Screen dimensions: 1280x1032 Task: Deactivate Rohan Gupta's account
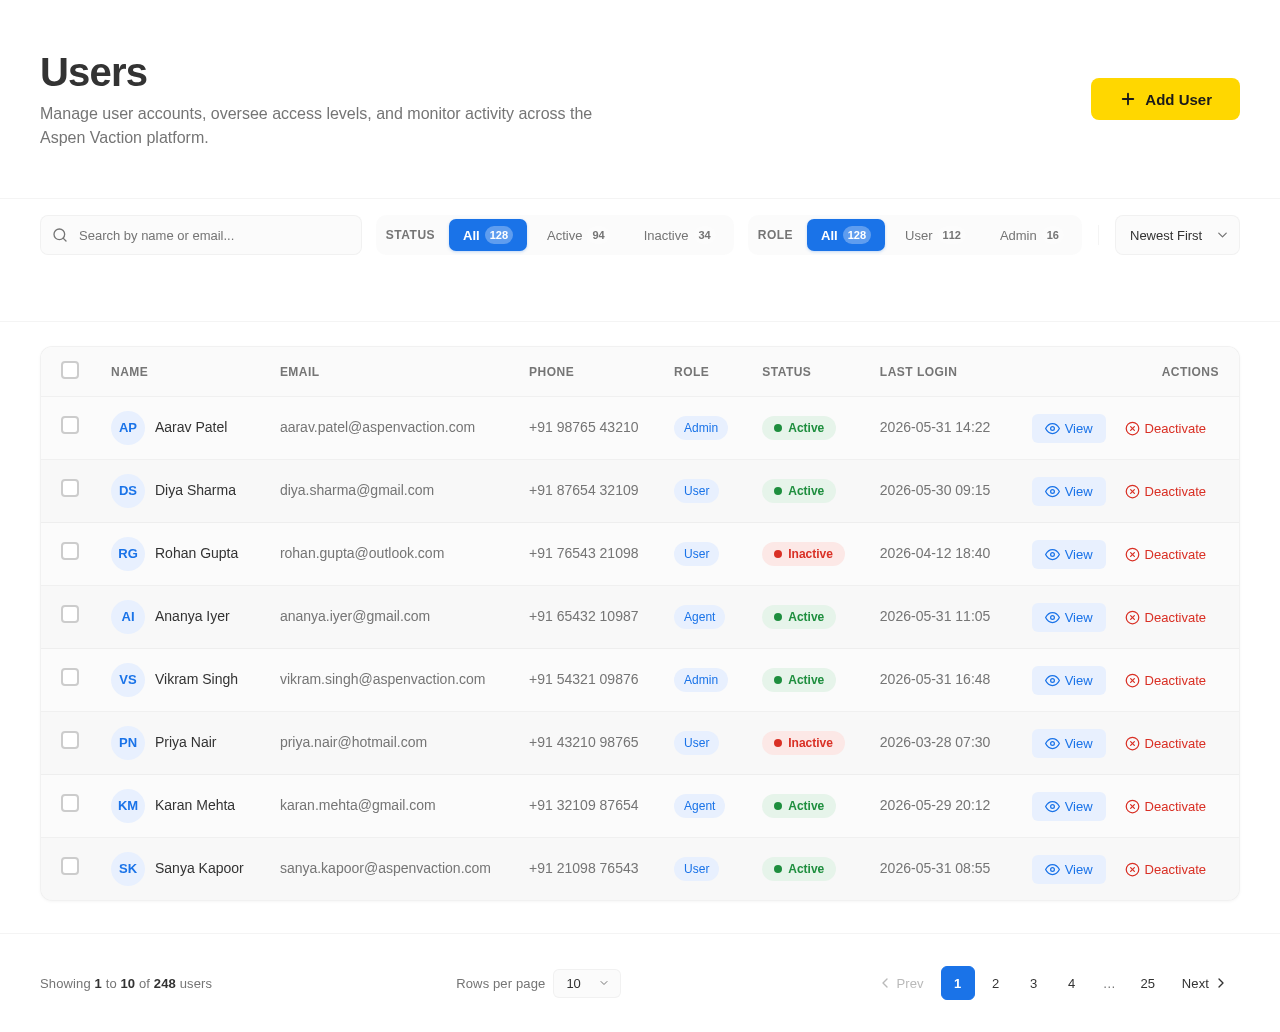(1166, 554)
